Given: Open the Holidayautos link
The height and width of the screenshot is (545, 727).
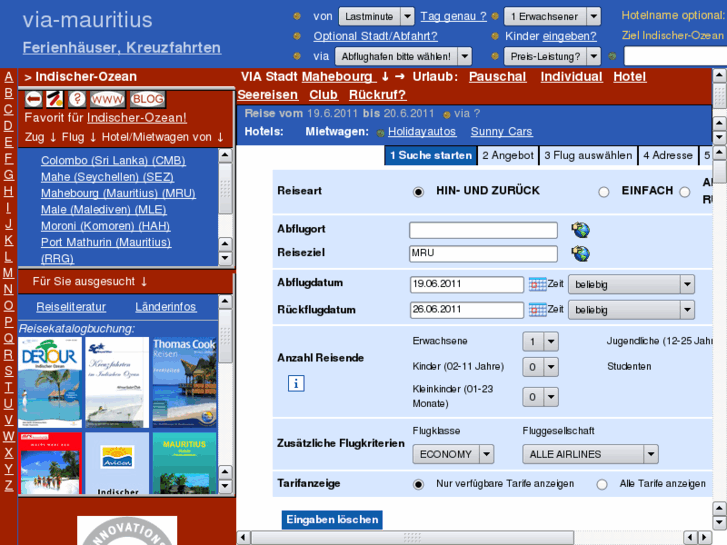Looking at the screenshot, I should click(422, 132).
